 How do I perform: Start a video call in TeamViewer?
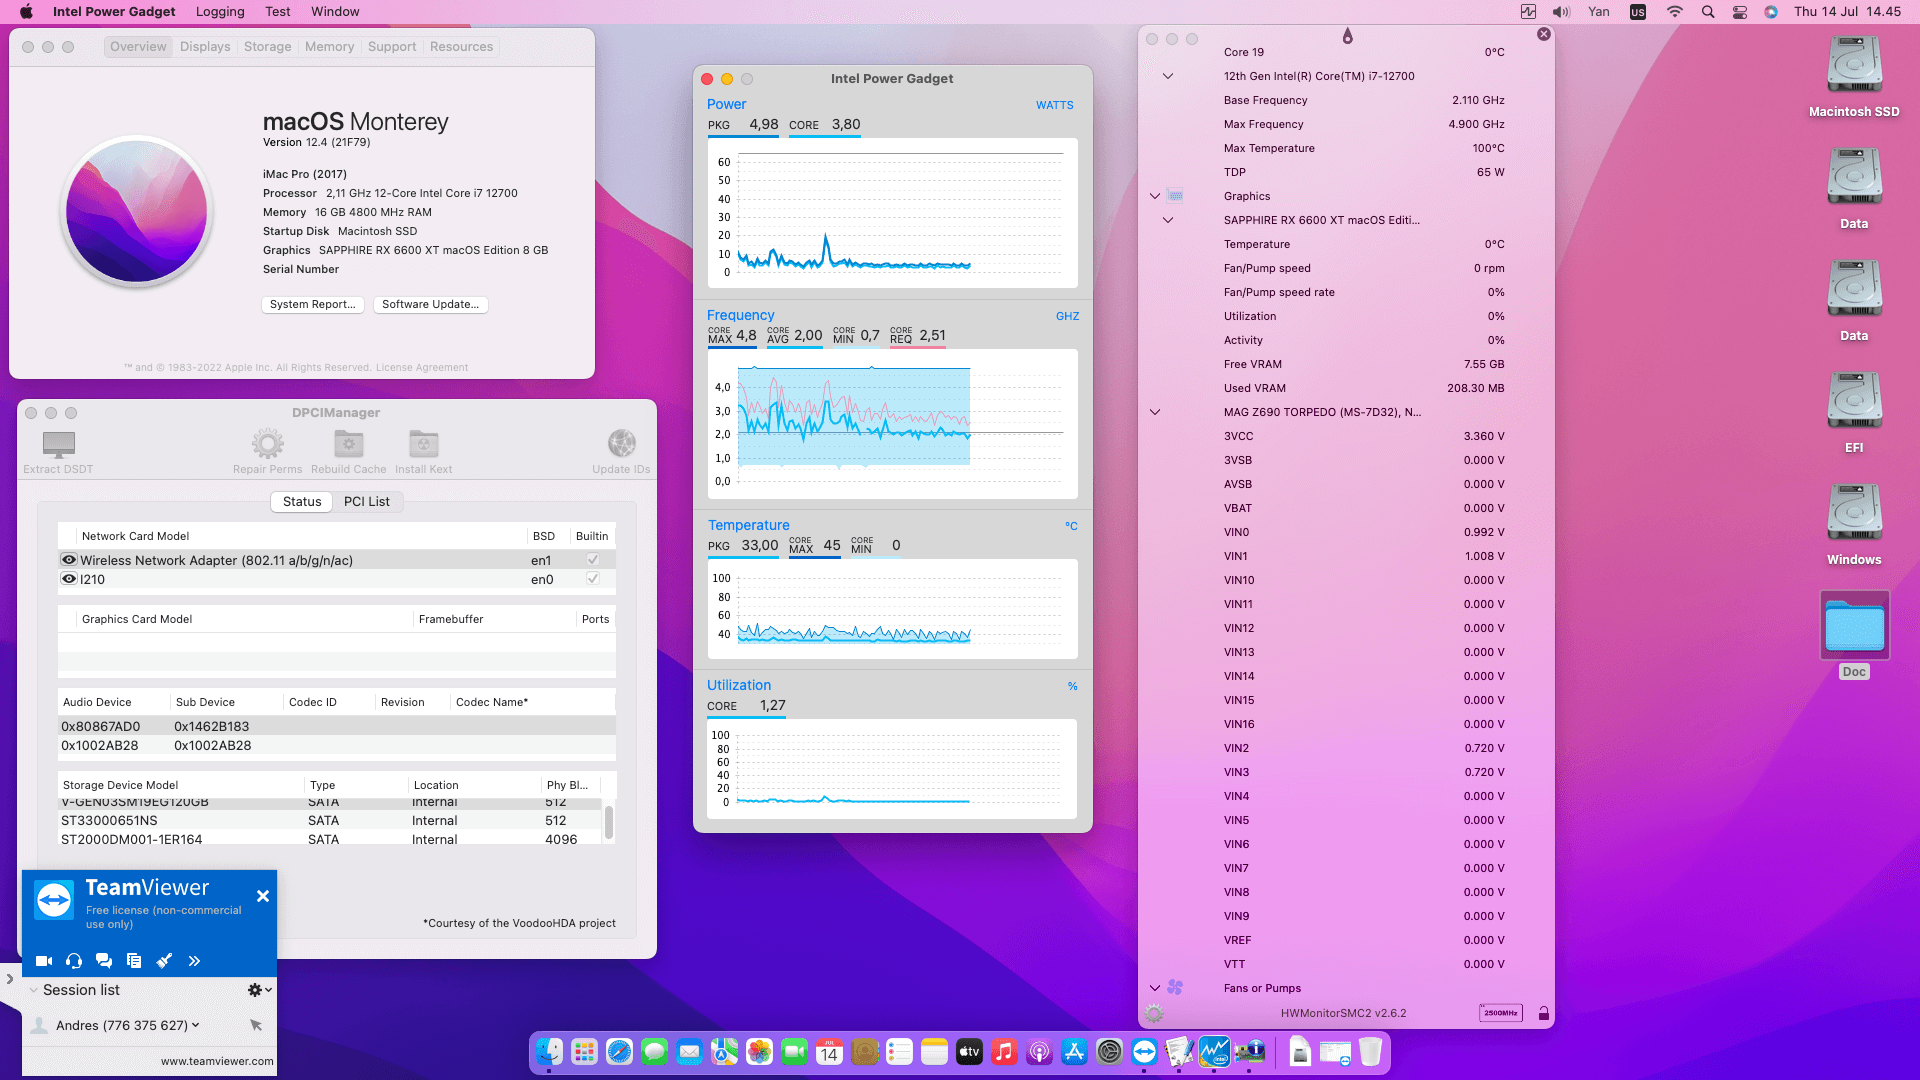[43, 961]
